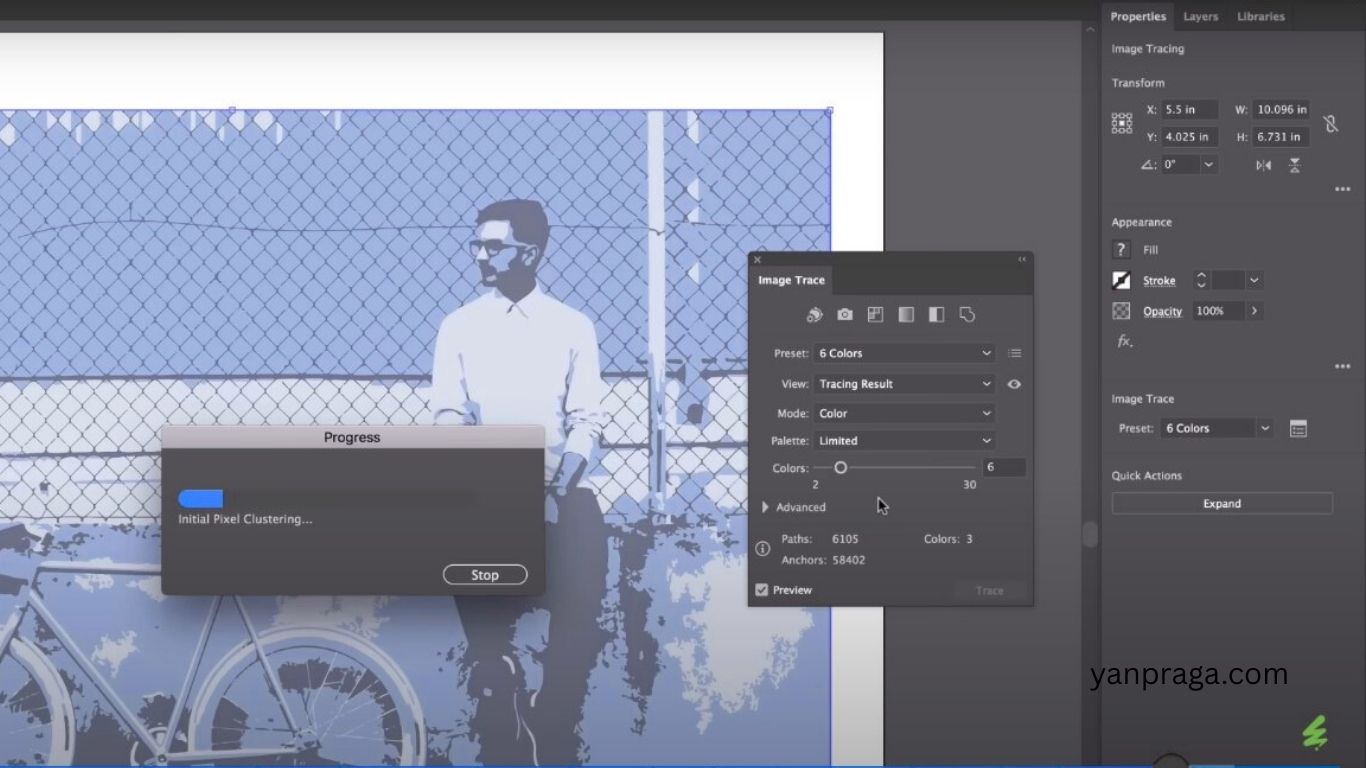This screenshot has width=1366, height=768.
Task: Open the View dropdown showing Tracing Result
Action: [x=904, y=384]
